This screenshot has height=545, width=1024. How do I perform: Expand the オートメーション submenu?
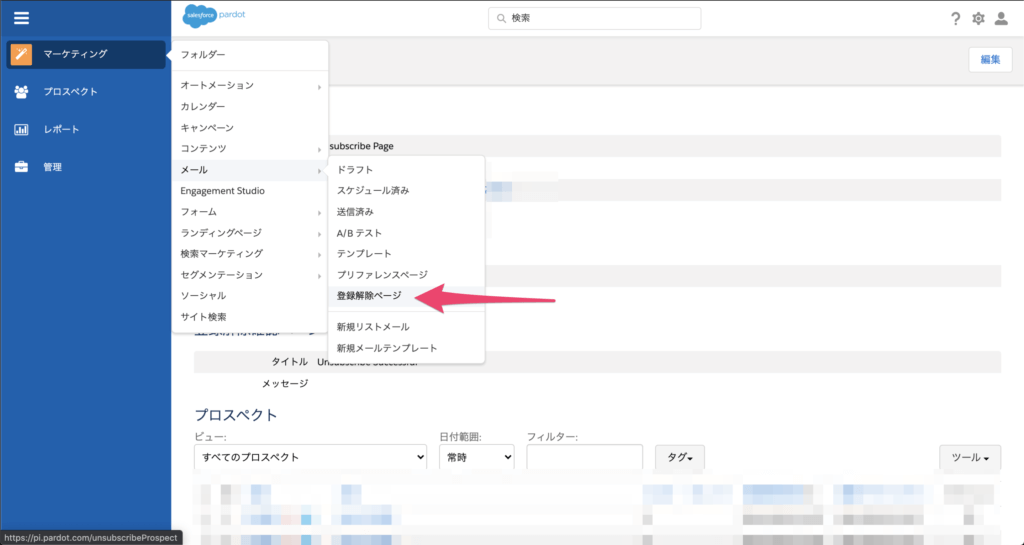click(249, 86)
